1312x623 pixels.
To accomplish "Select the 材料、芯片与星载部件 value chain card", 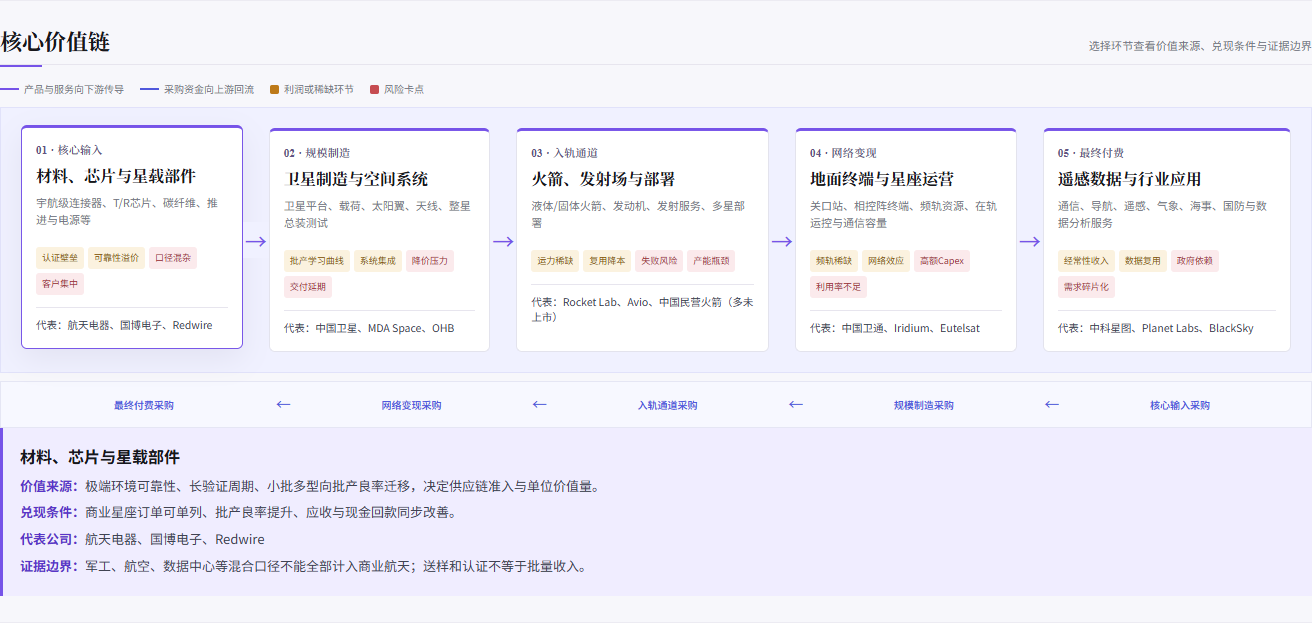I will (x=132, y=237).
